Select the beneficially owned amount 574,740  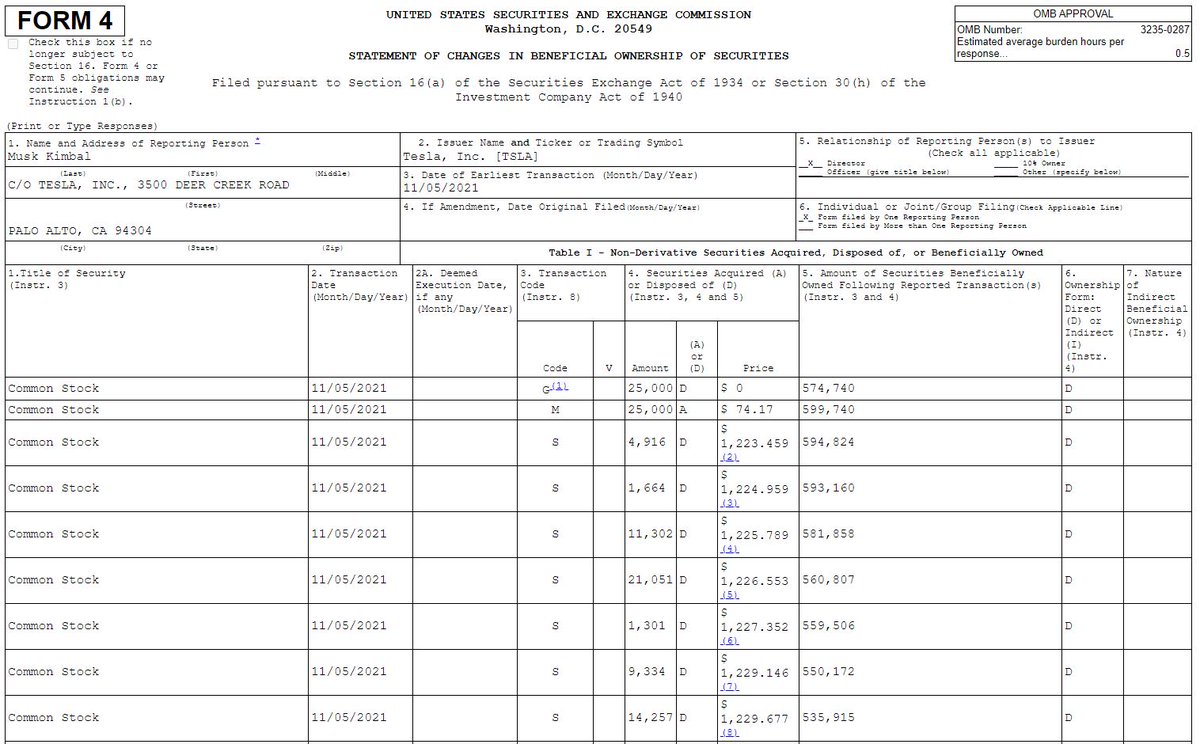(829, 388)
